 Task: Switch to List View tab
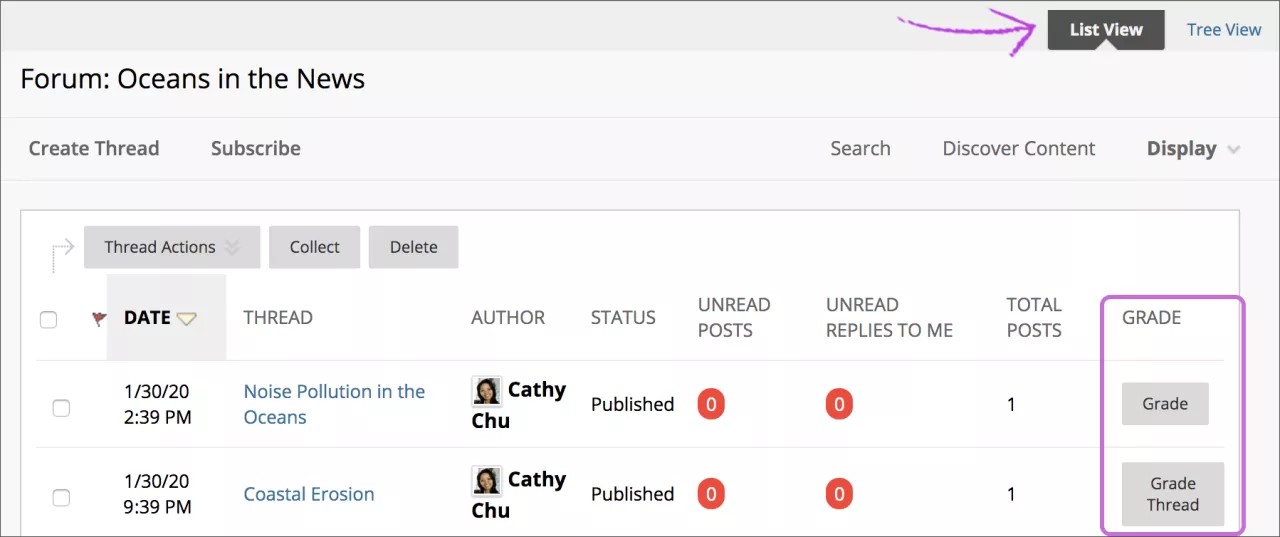click(1105, 30)
